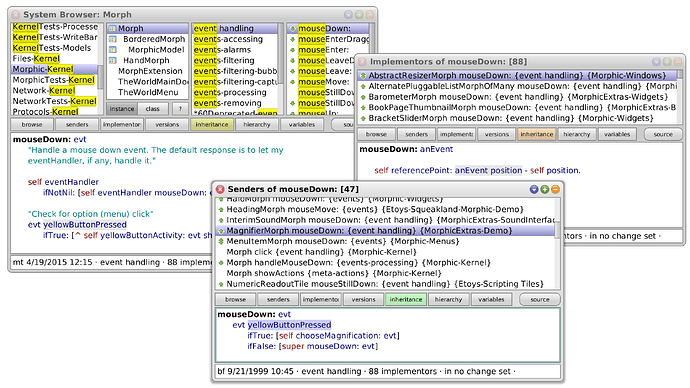Click versions button in Implementors window
Viewport: 690px width, 388px height.
tap(497, 134)
